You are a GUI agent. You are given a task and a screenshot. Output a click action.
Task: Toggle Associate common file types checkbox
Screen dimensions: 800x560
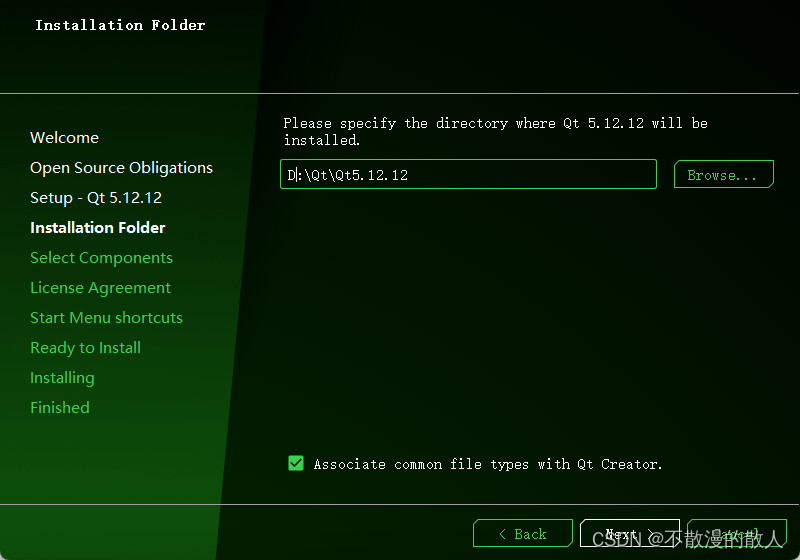(296, 463)
